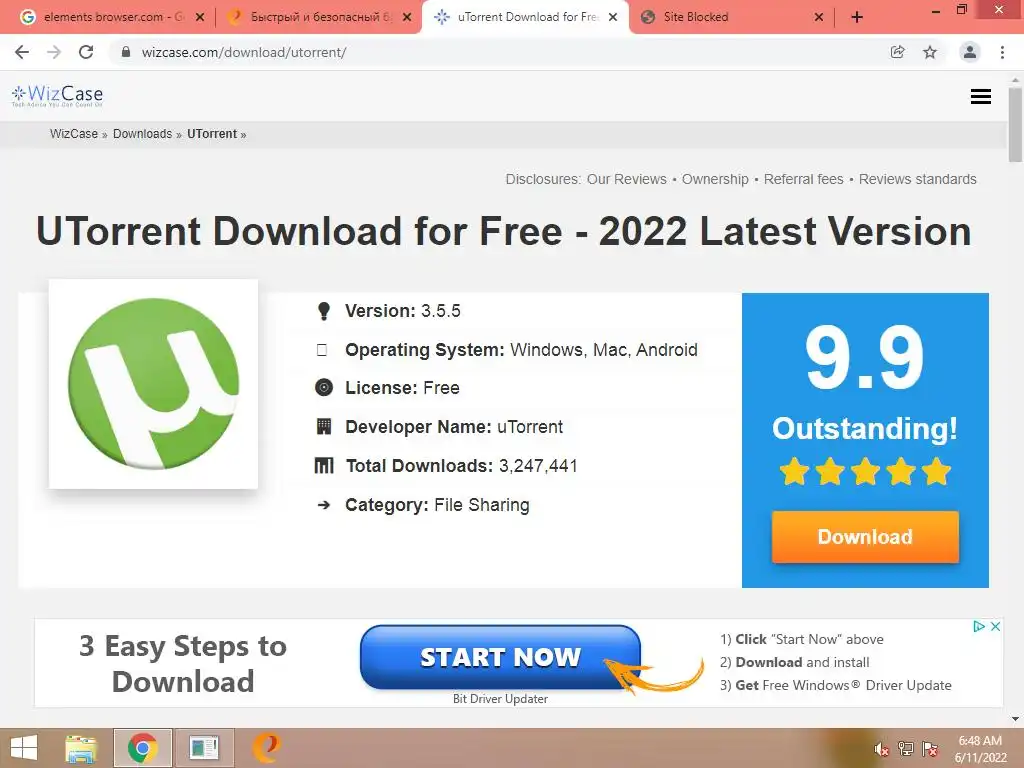Open the Reviews standards link
The width and height of the screenshot is (1024, 768).
[x=918, y=179]
